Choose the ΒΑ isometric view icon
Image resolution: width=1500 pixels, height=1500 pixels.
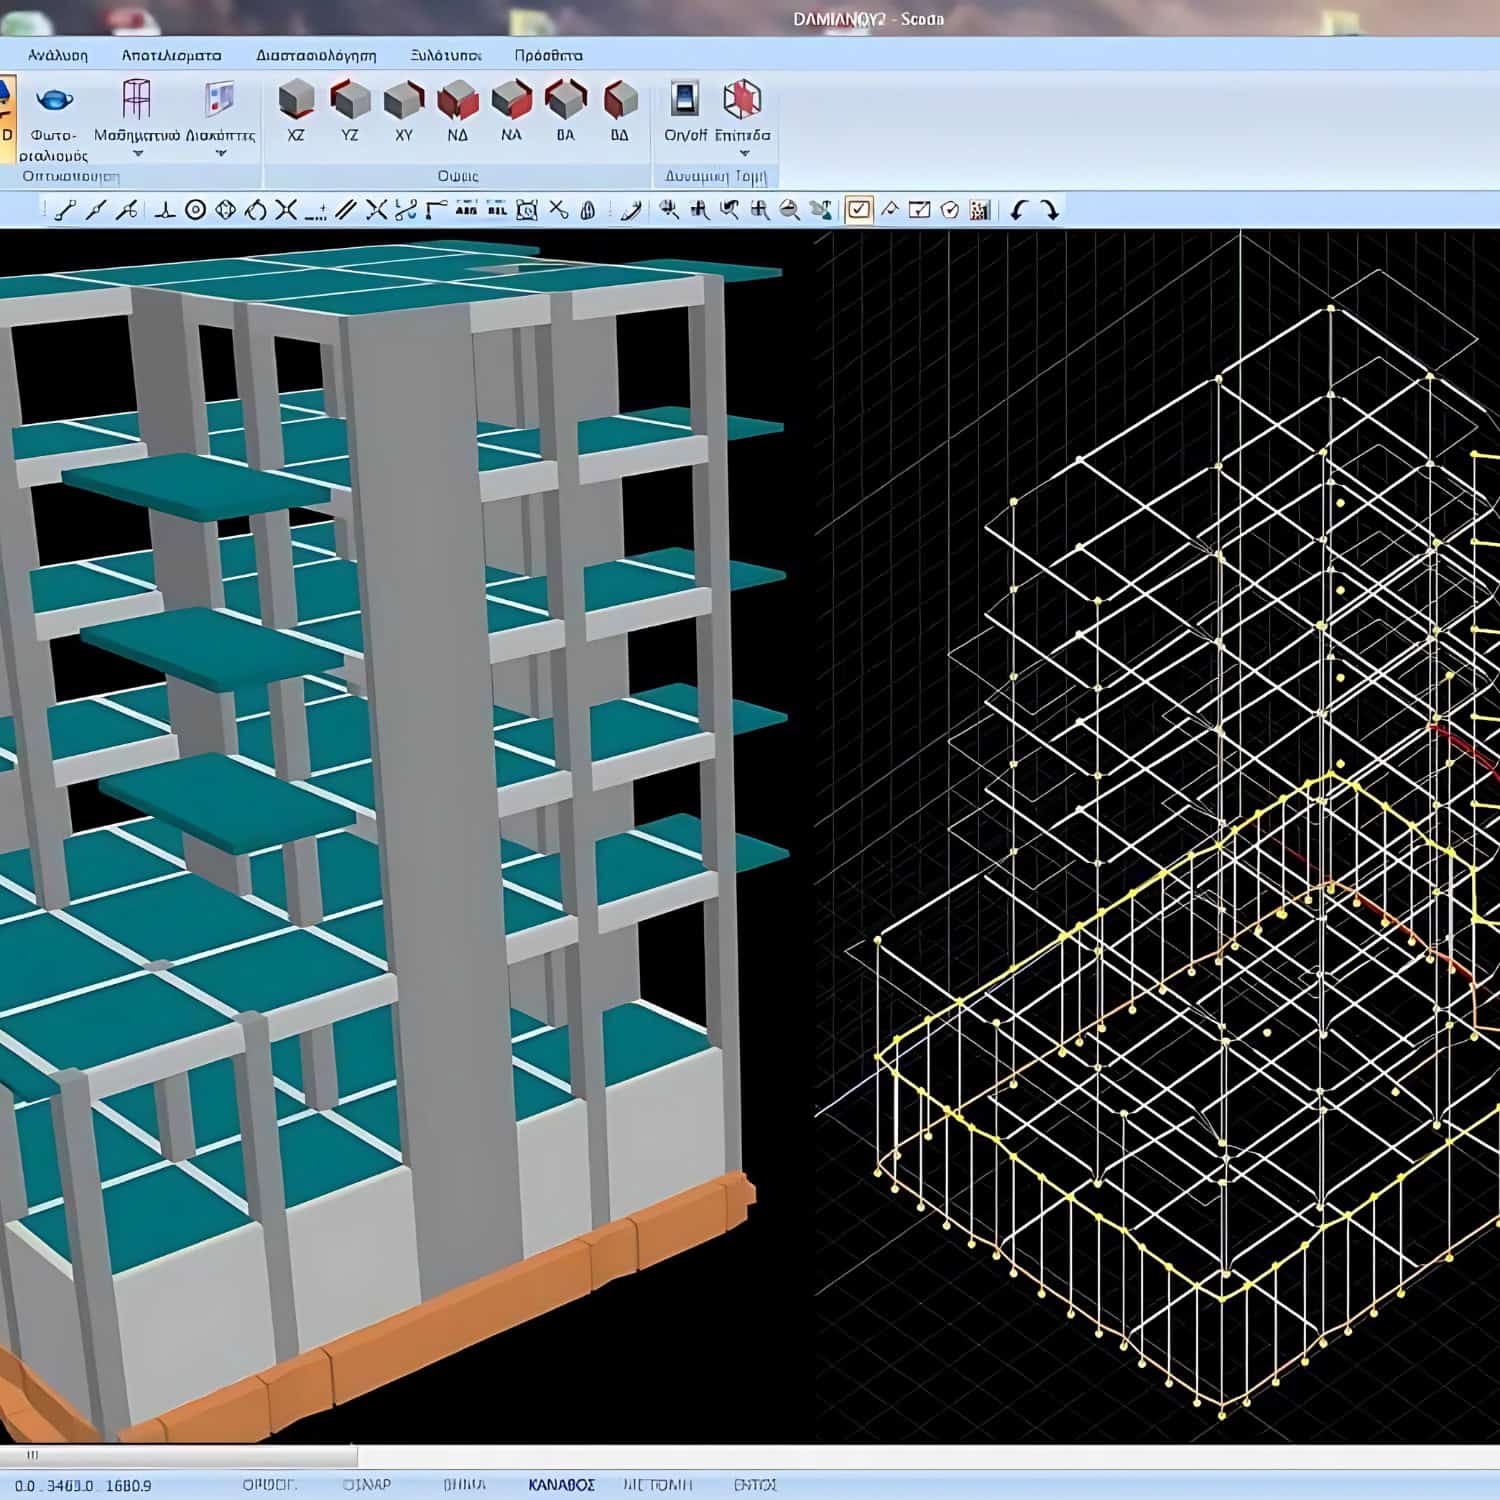566,100
